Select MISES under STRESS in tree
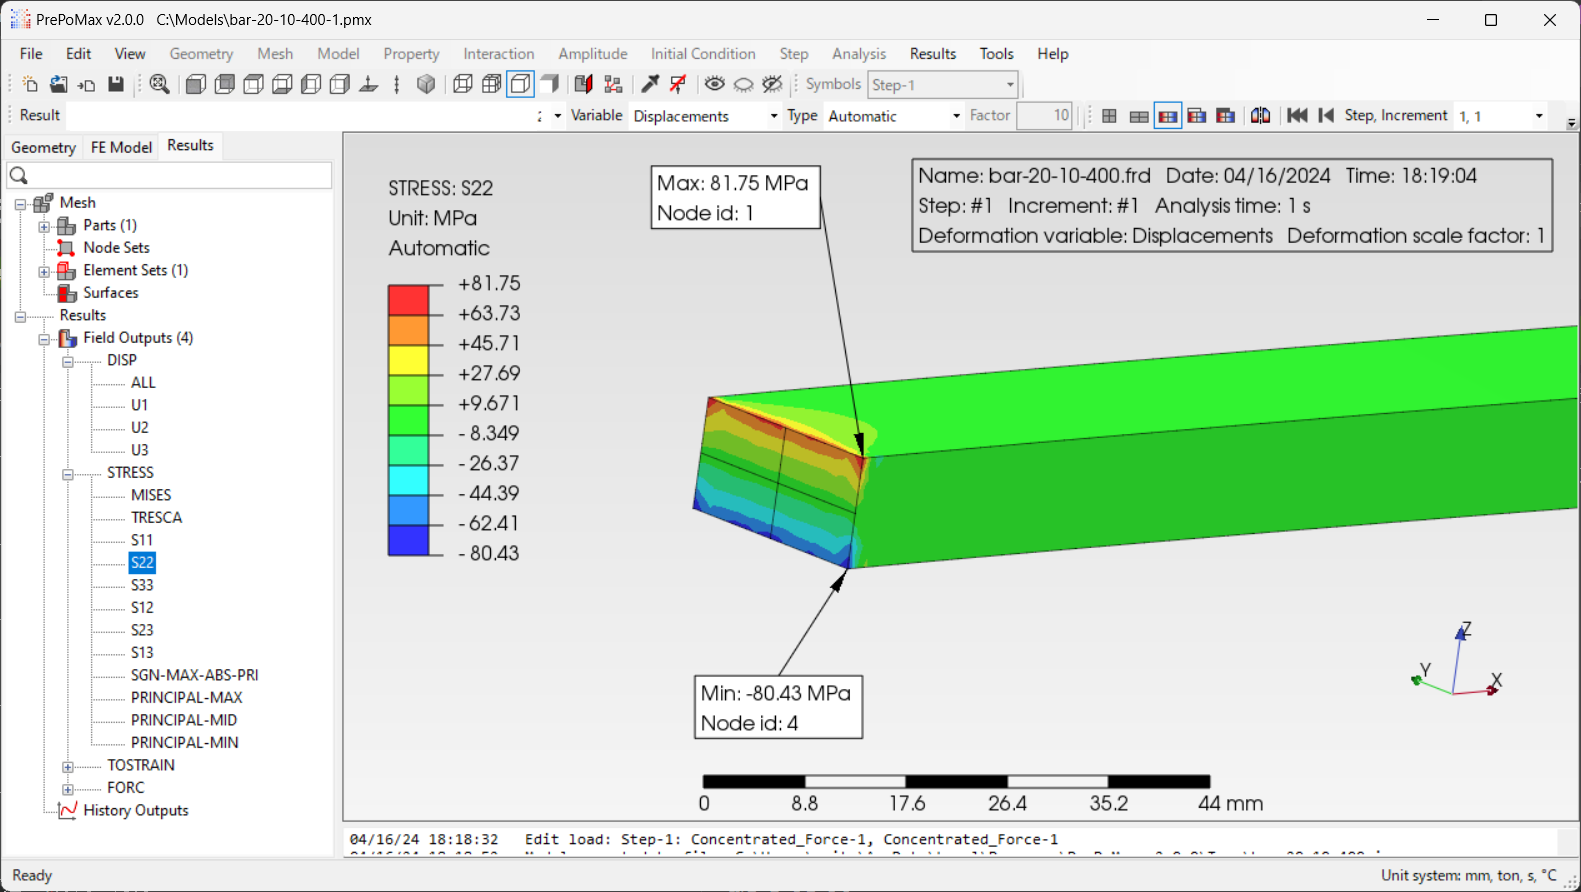Viewport: 1581px width, 892px height. [151, 495]
